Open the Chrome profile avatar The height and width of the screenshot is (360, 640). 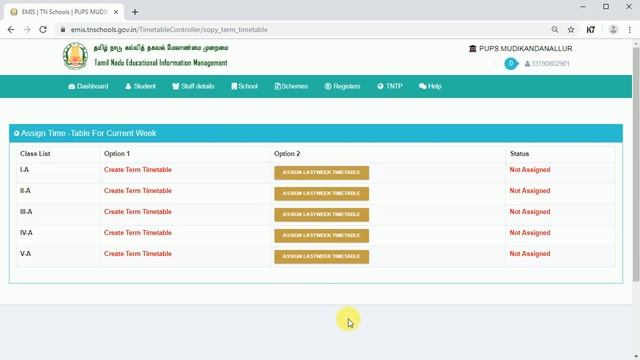tap(613, 29)
